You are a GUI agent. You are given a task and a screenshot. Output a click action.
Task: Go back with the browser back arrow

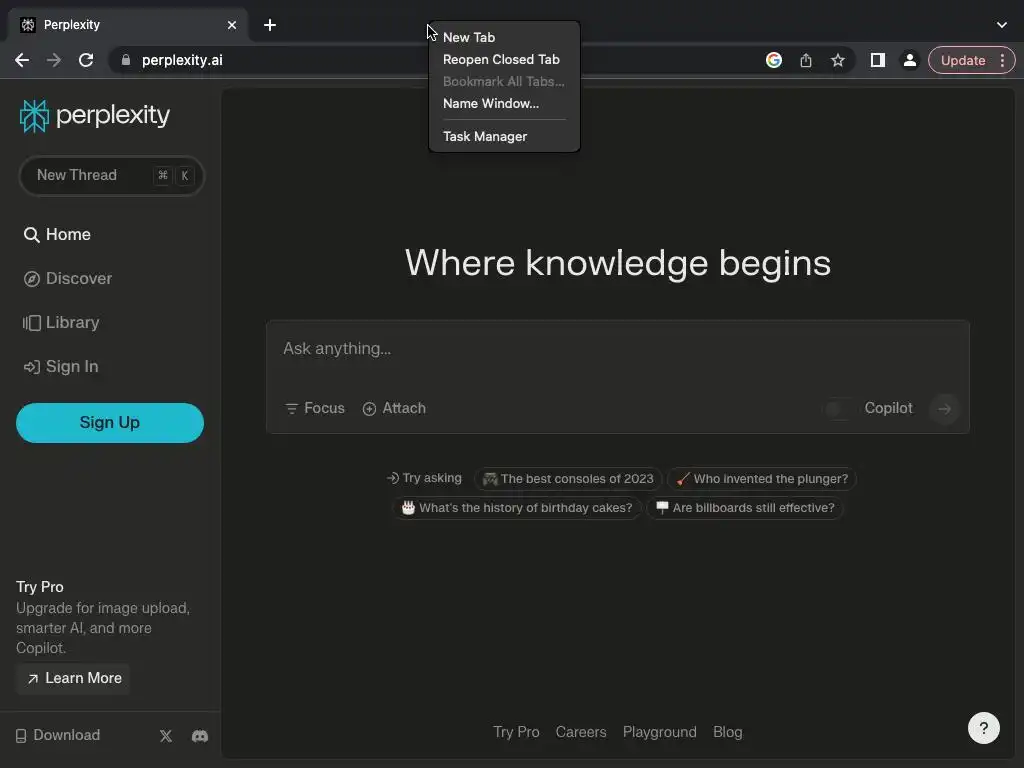[22, 60]
